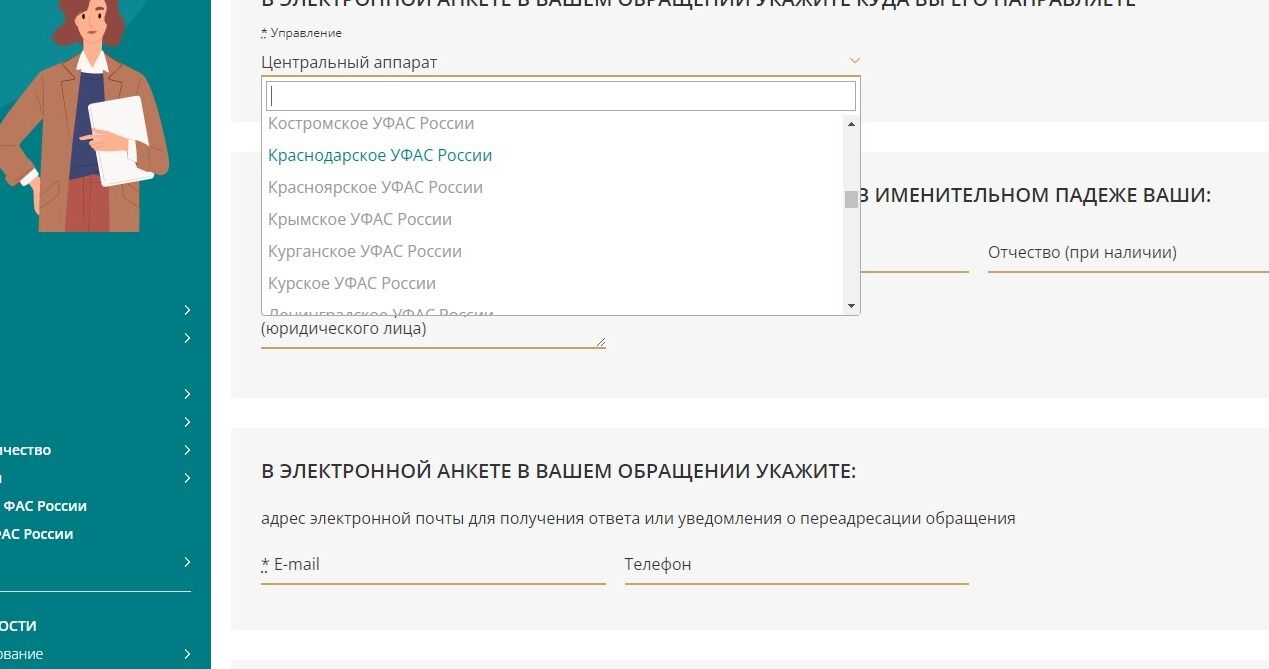The width and height of the screenshot is (1269, 669).
Task: Expand sidebar chevron beside 'ичество' item
Action: (187, 450)
